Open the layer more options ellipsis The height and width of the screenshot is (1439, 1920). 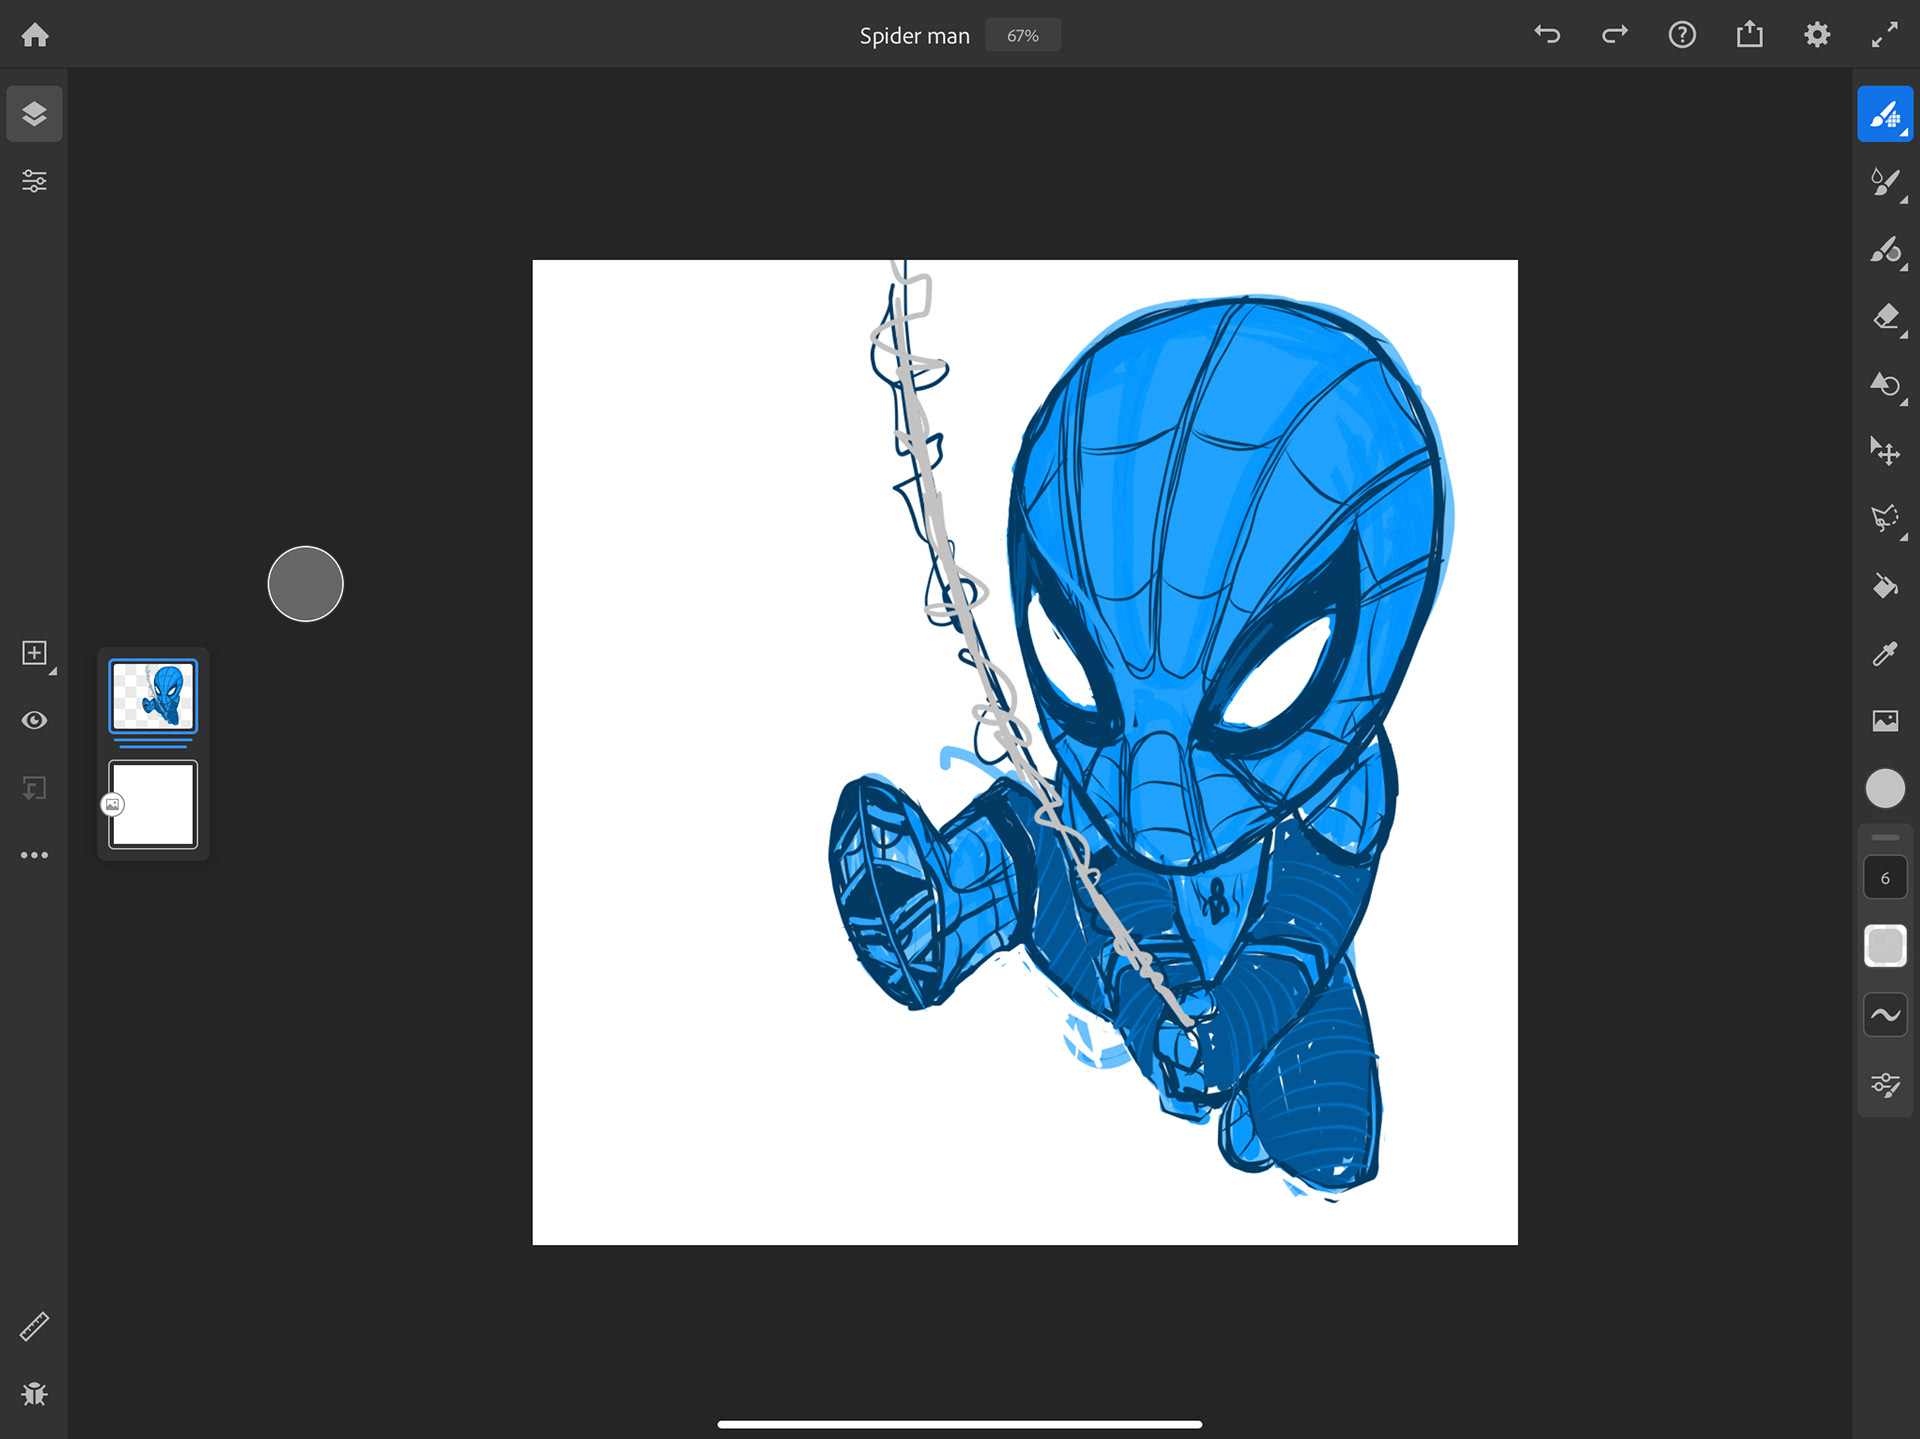pos(35,856)
